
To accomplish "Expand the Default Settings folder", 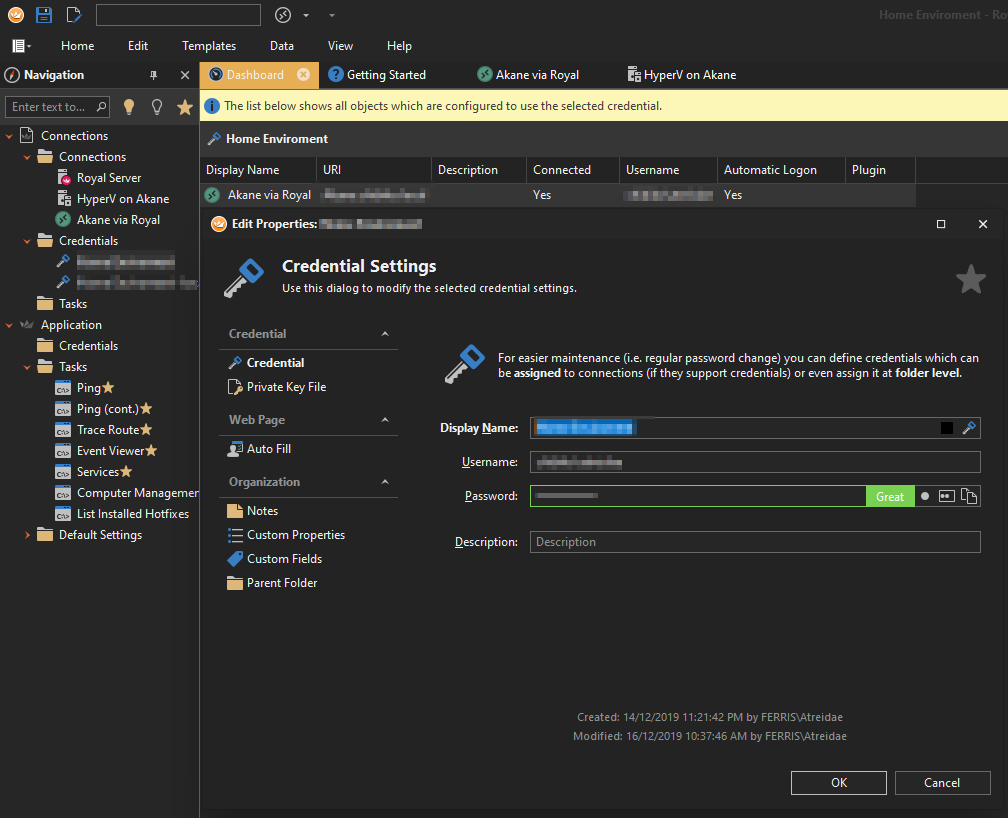I will [27, 535].
